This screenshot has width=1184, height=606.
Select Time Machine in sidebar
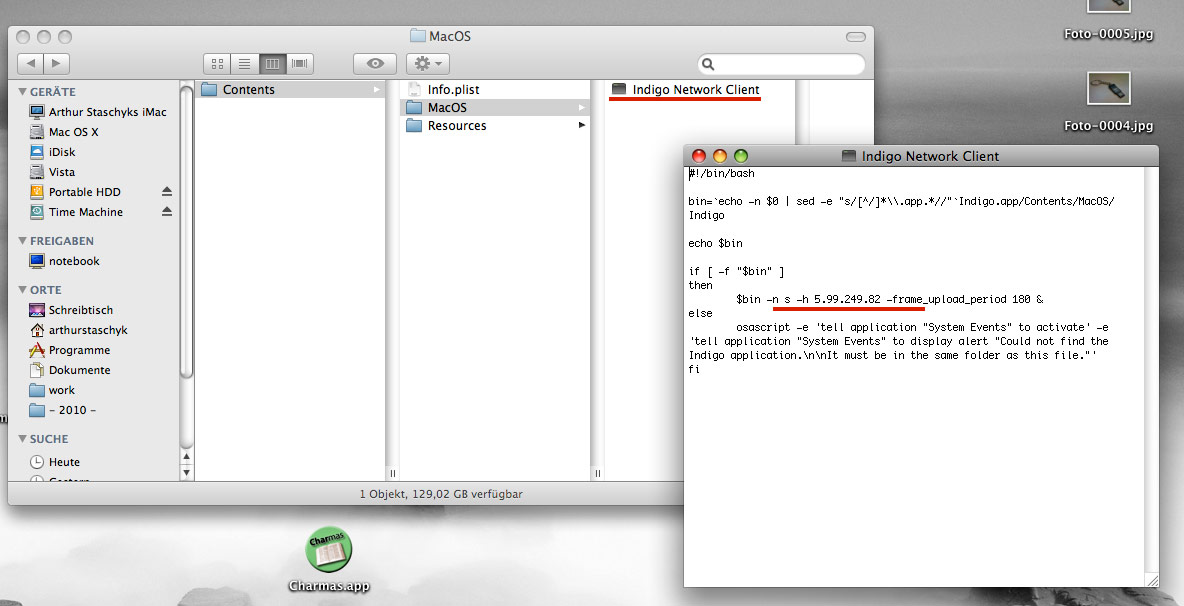point(76,212)
